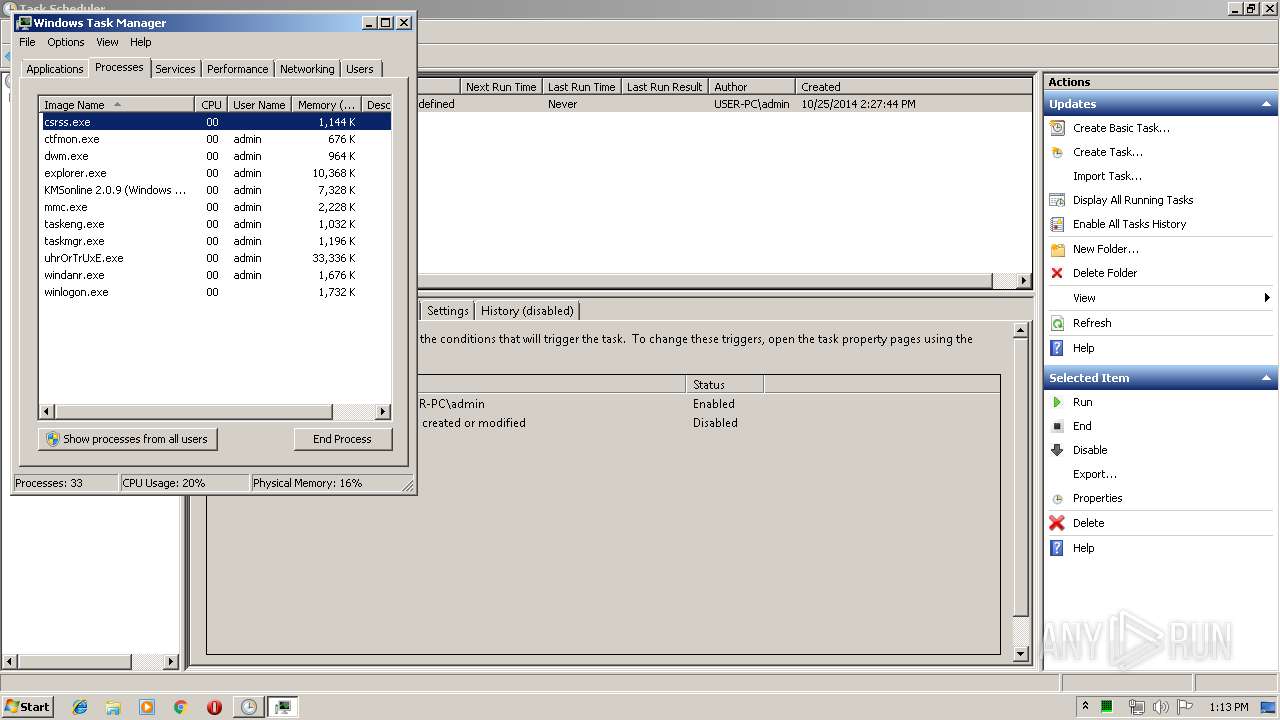This screenshot has width=1280, height=720.
Task: Click the Properties clock icon
Action: pyautogui.click(x=1057, y=498)
